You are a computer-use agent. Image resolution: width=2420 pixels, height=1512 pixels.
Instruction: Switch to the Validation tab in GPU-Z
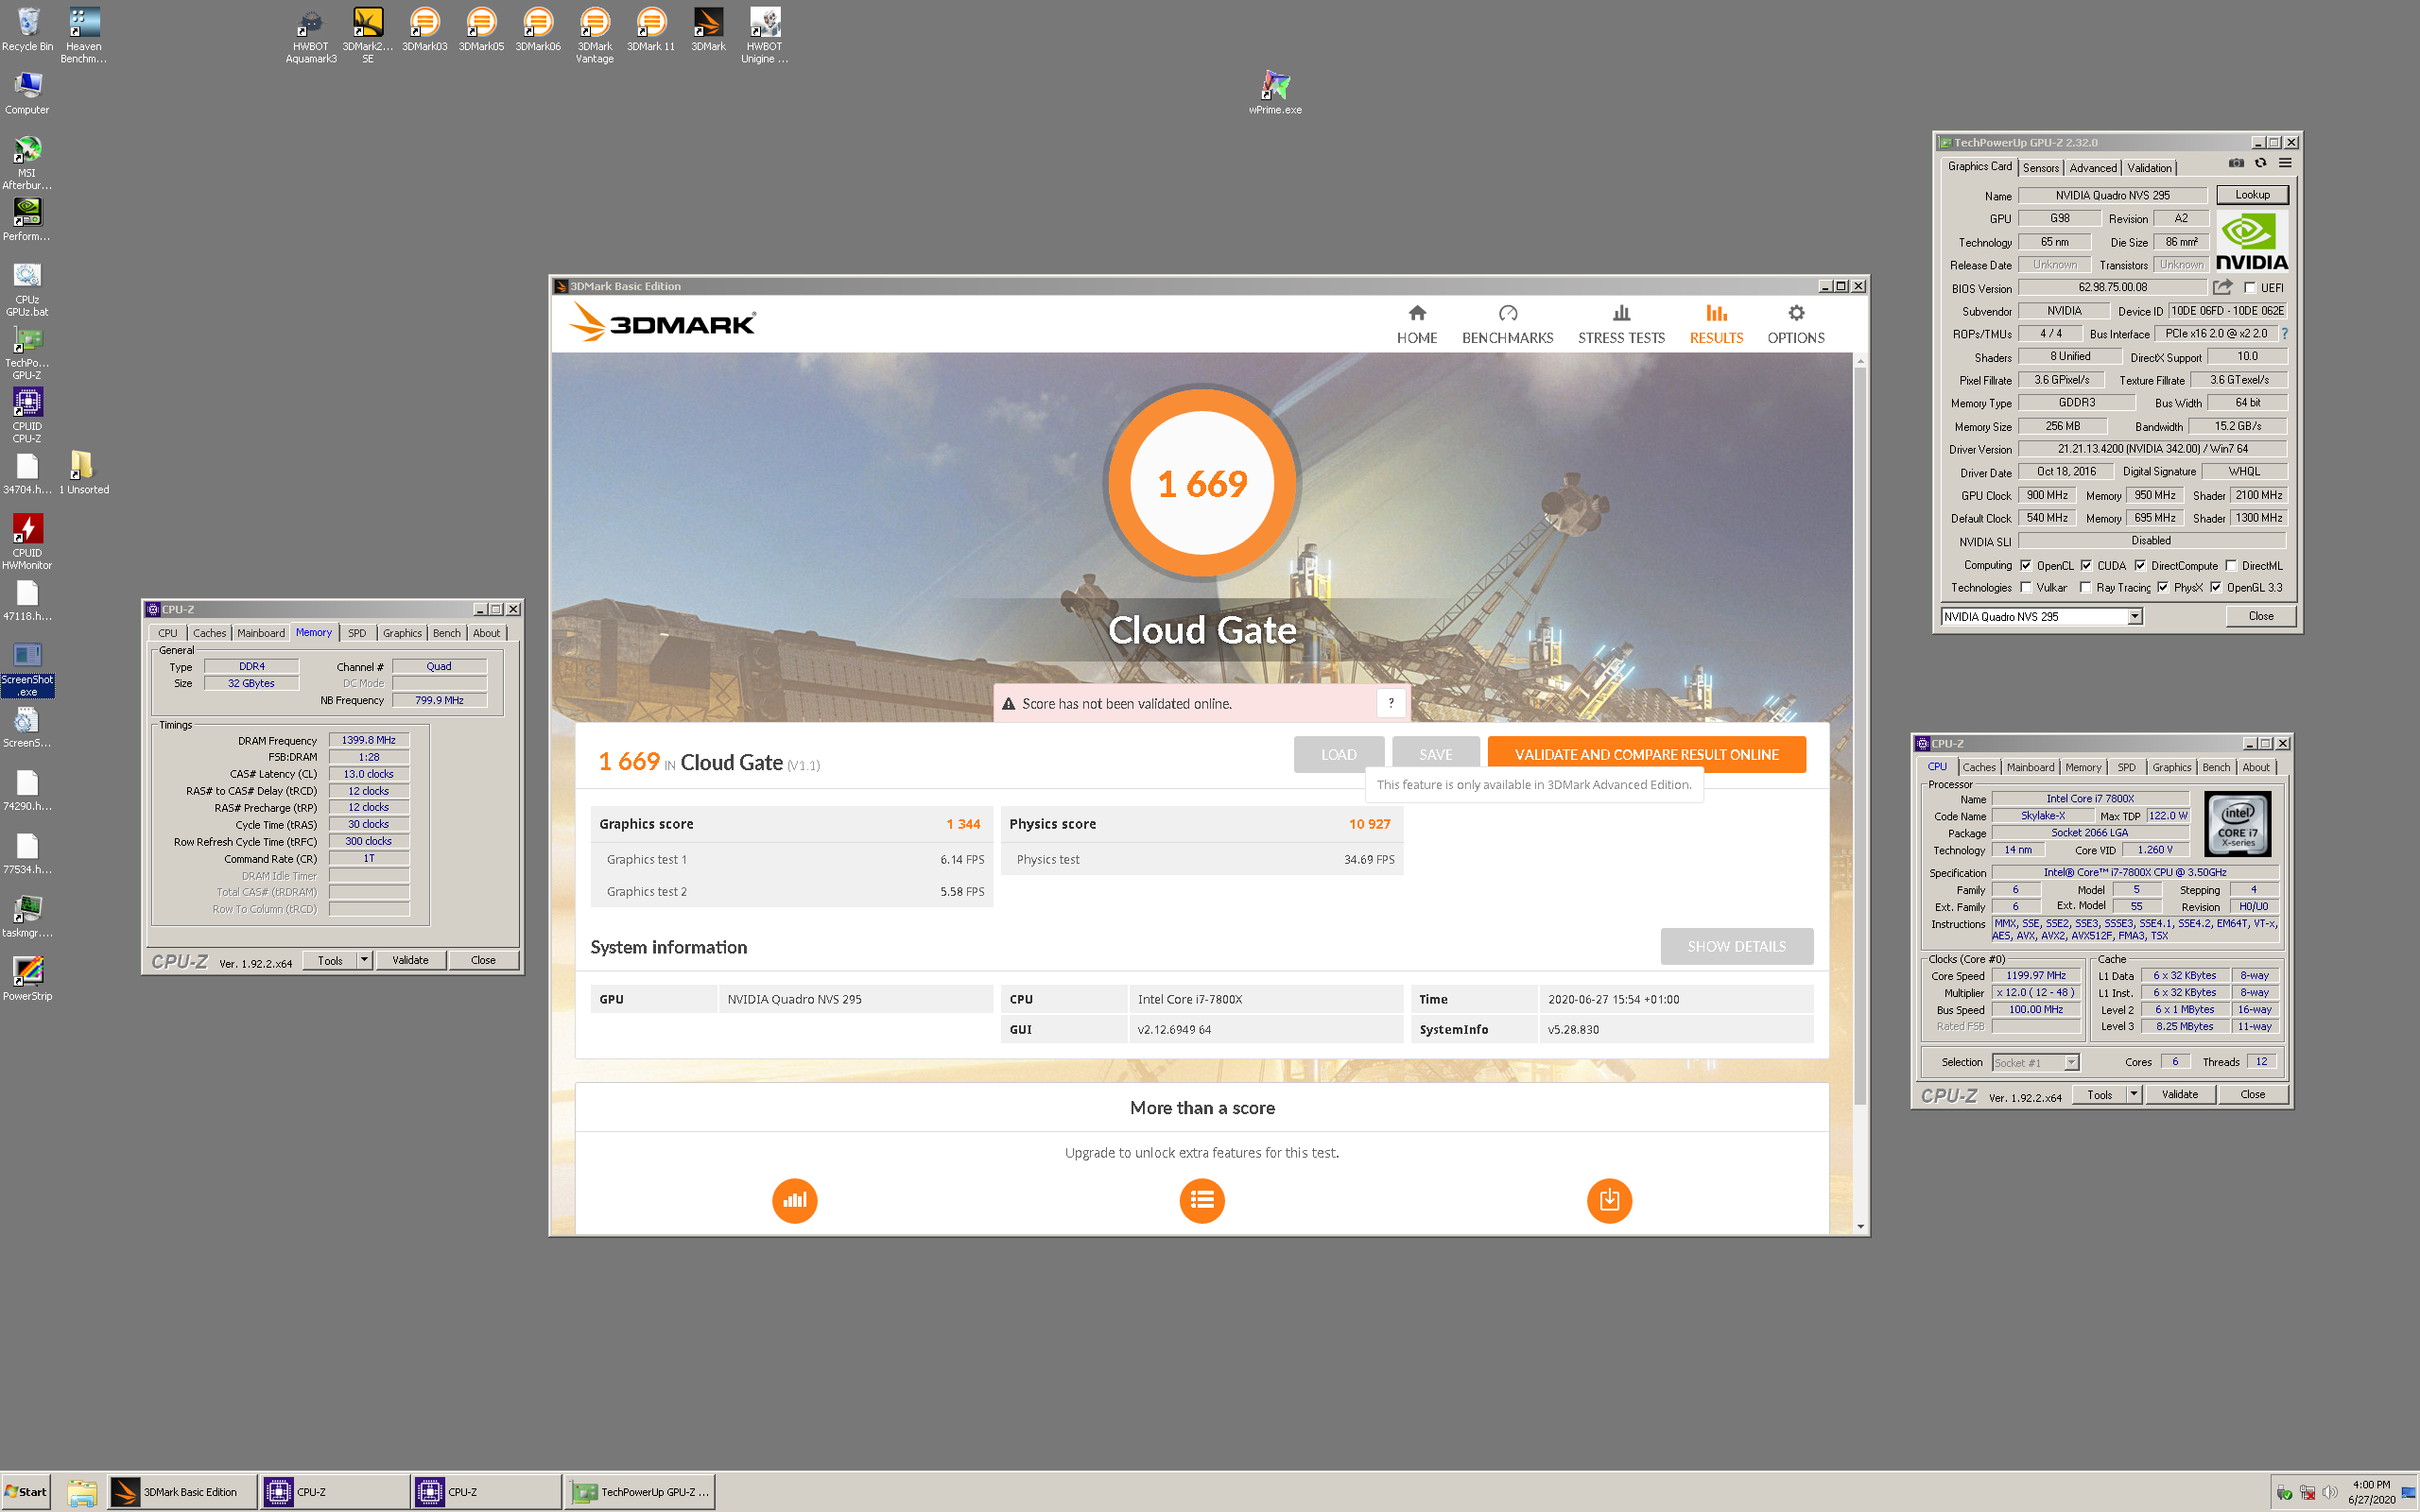click(x=2149, y=168)
